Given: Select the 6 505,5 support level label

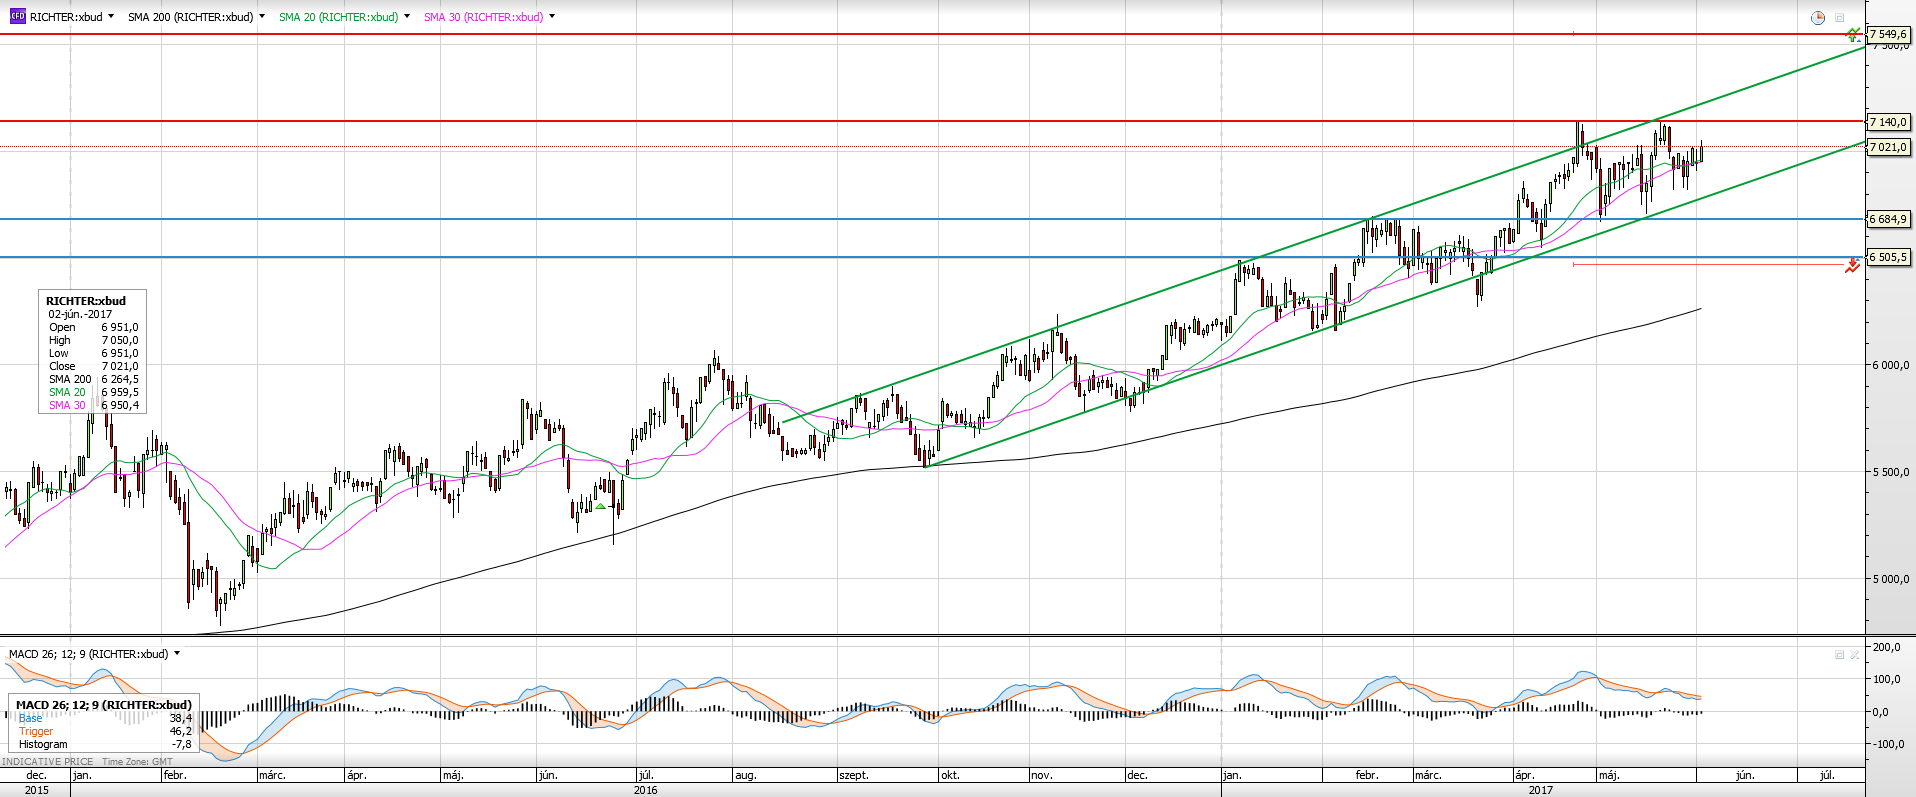Looking at the screenshot, I should click(x=1888, y=257).
